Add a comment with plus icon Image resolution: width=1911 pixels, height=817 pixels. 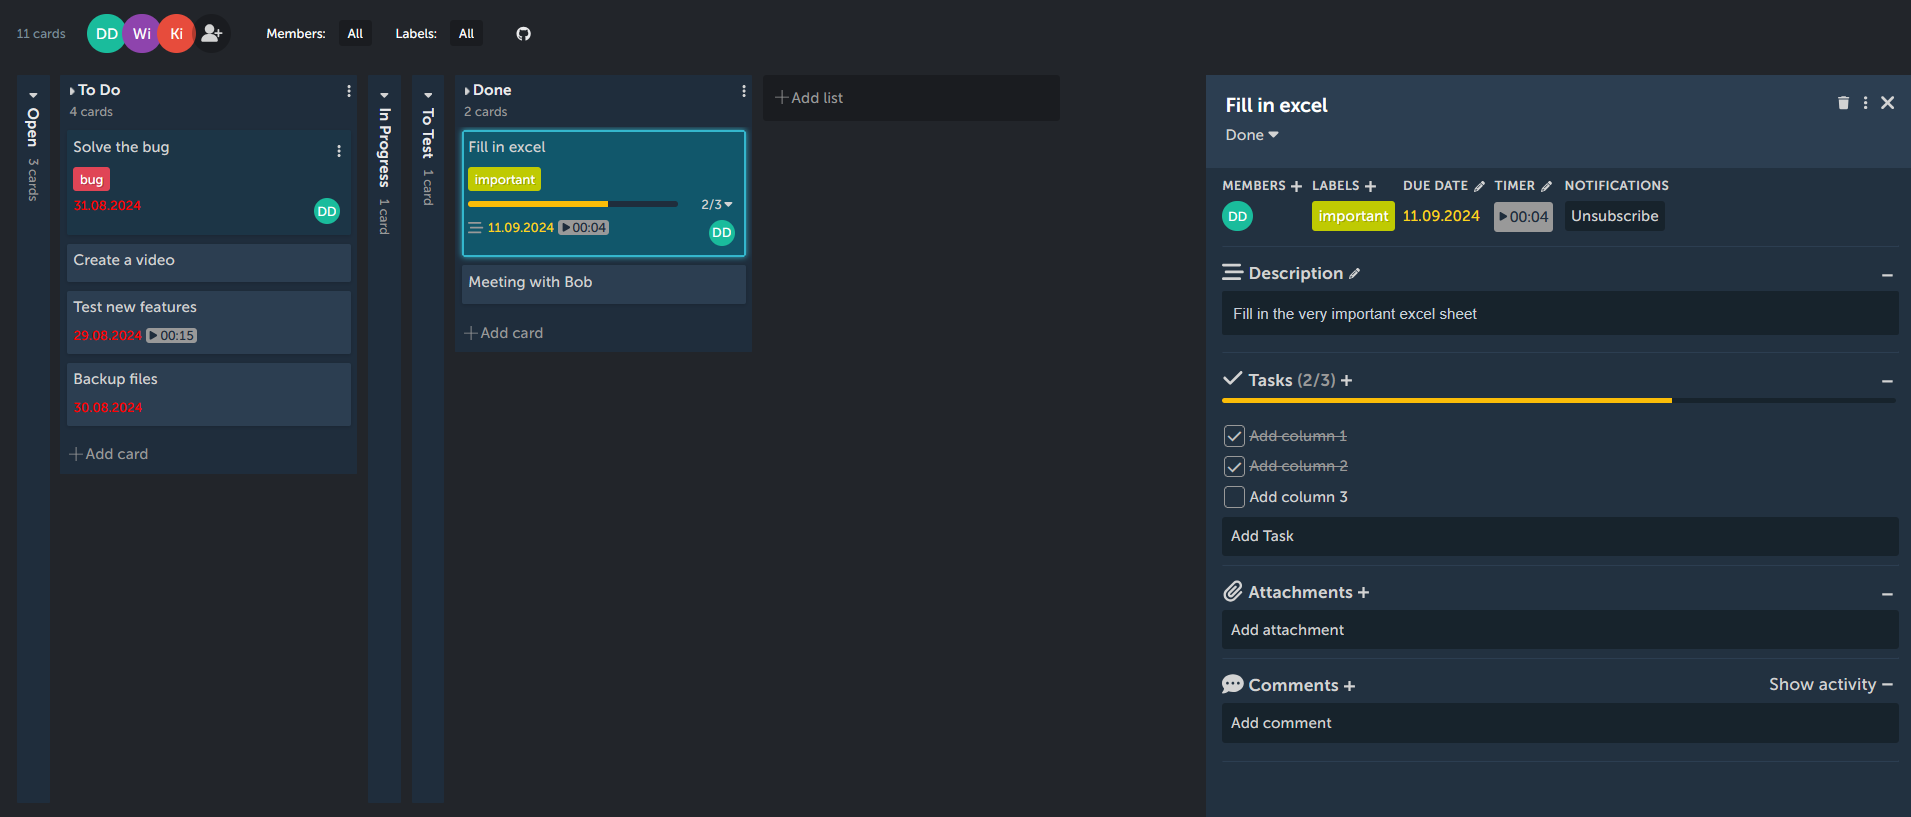point(1349,685)
